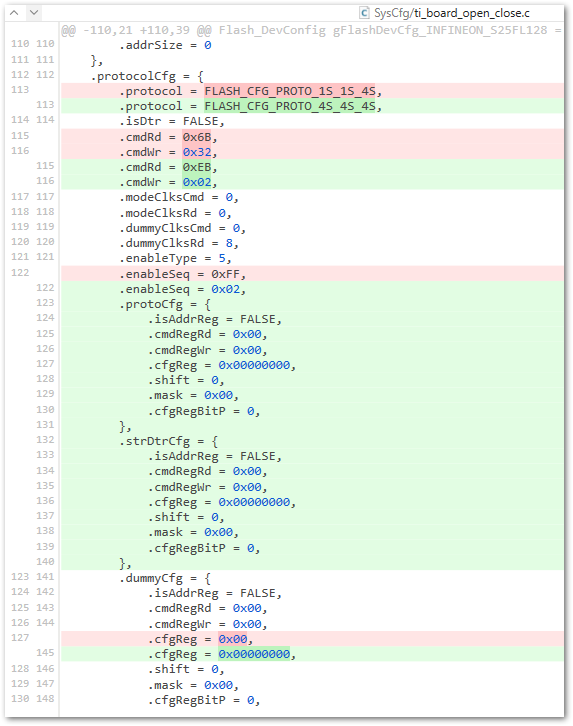Click added line .cmdRd = 0xEB
This screenshot has height=726, width=573.
(x=312, y=167)
